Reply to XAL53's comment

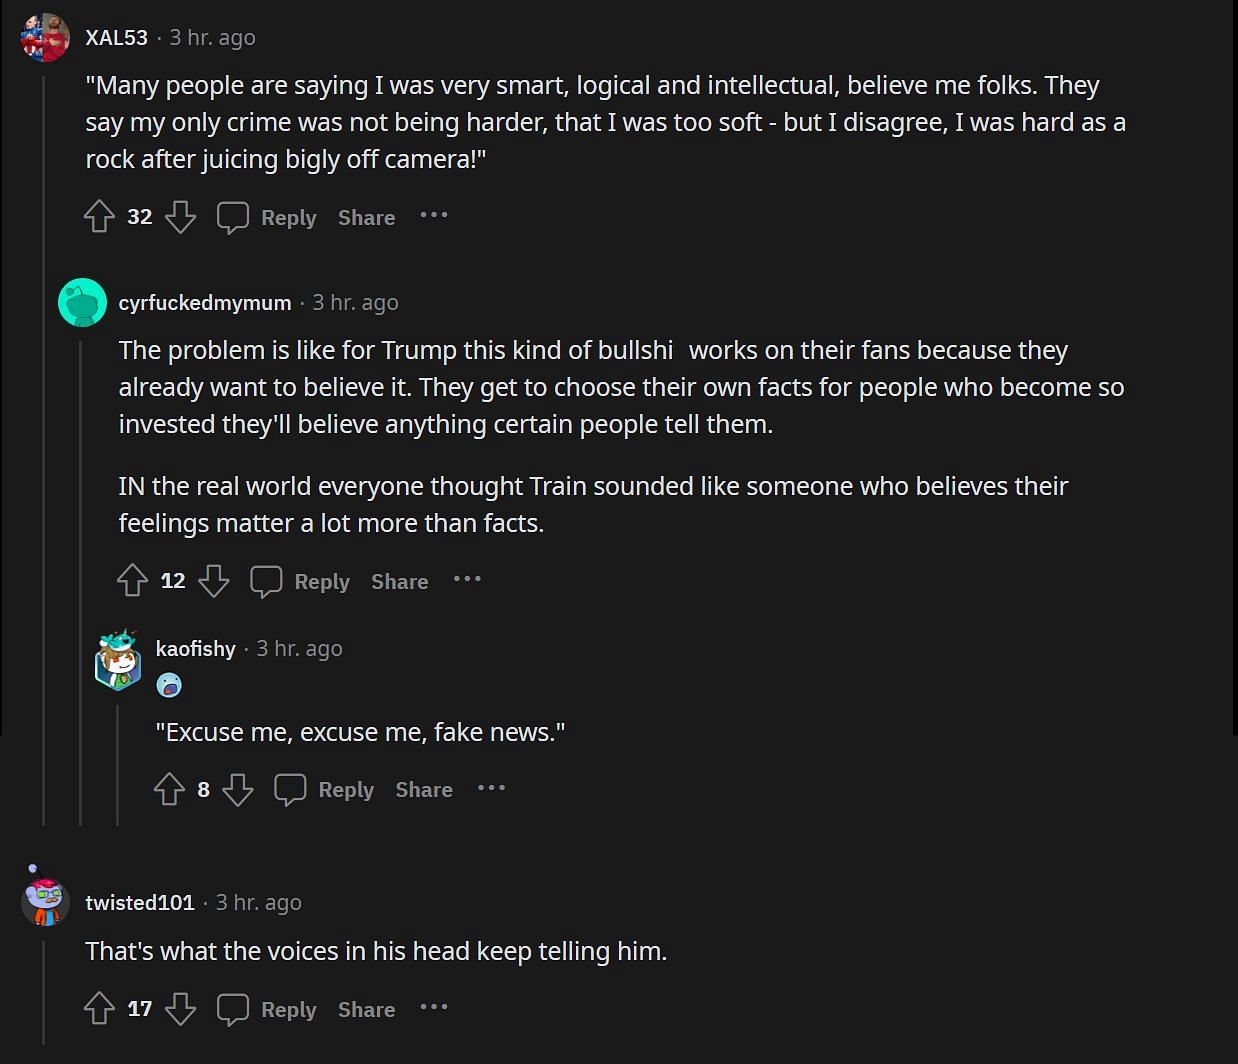(x=267, y=217)
